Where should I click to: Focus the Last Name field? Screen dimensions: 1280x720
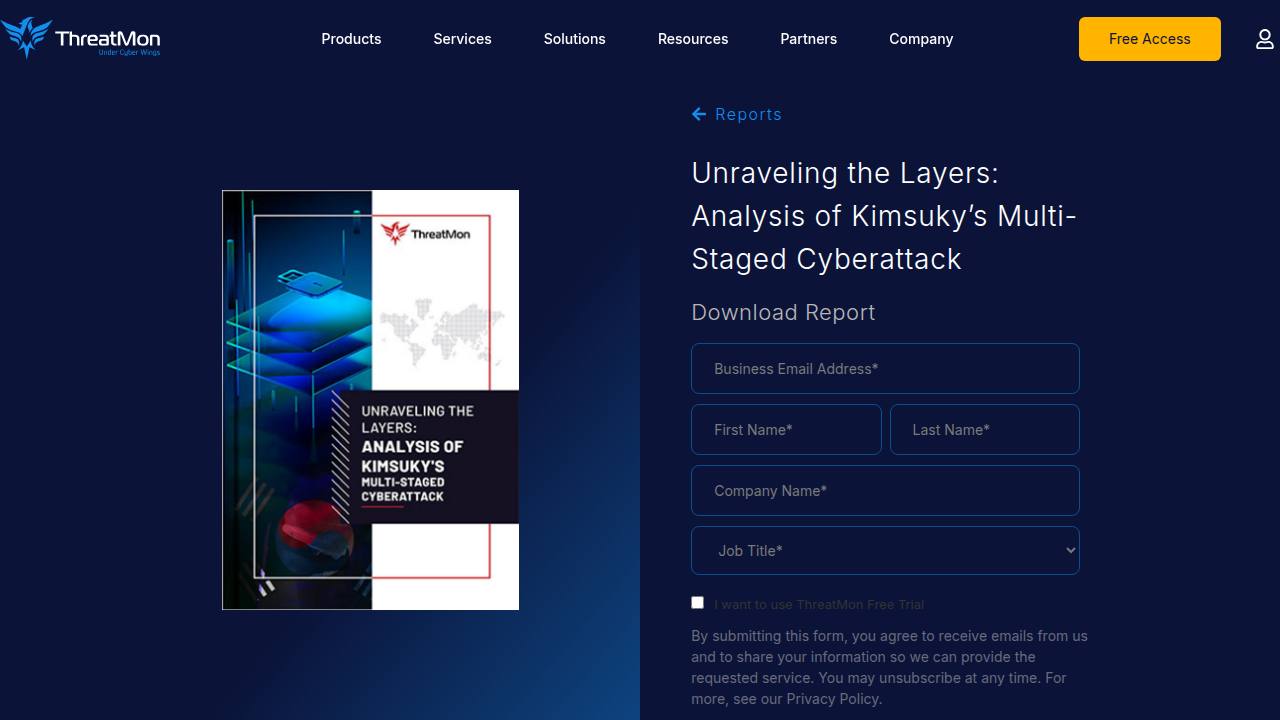pos(985,430)
